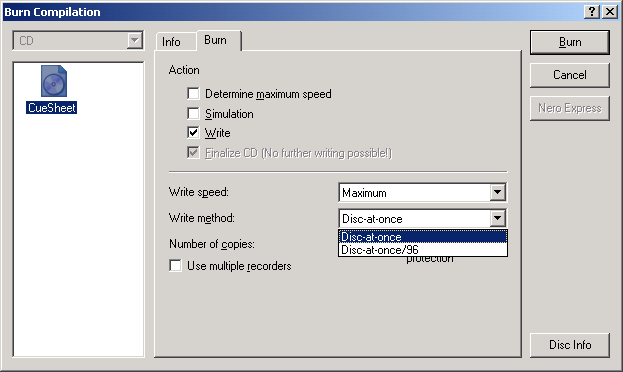Viewport: 623px width, 372px height.
Task: Enable Use multiple recorders
Action: click(175, 265)
